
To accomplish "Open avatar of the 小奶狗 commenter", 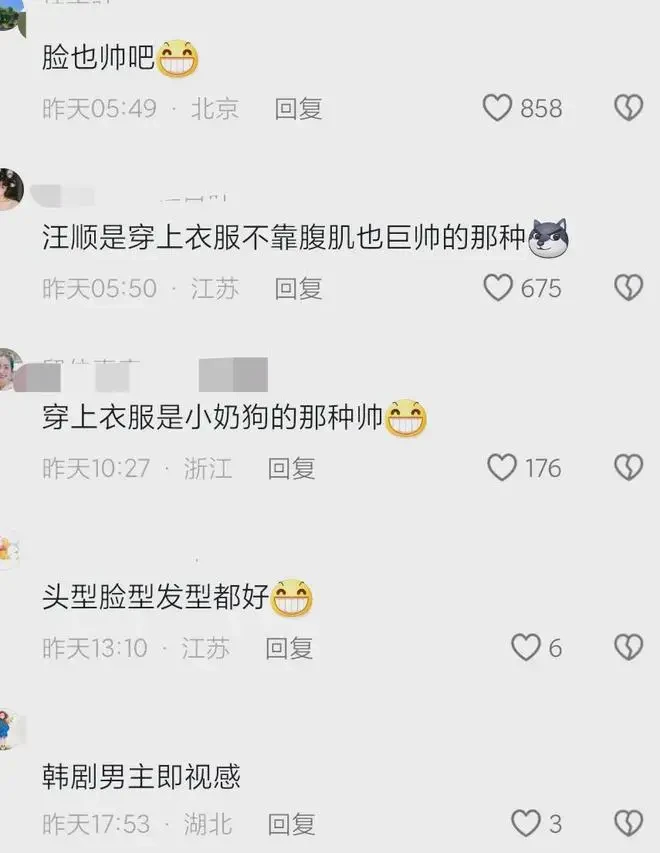I will coord(11,369).
